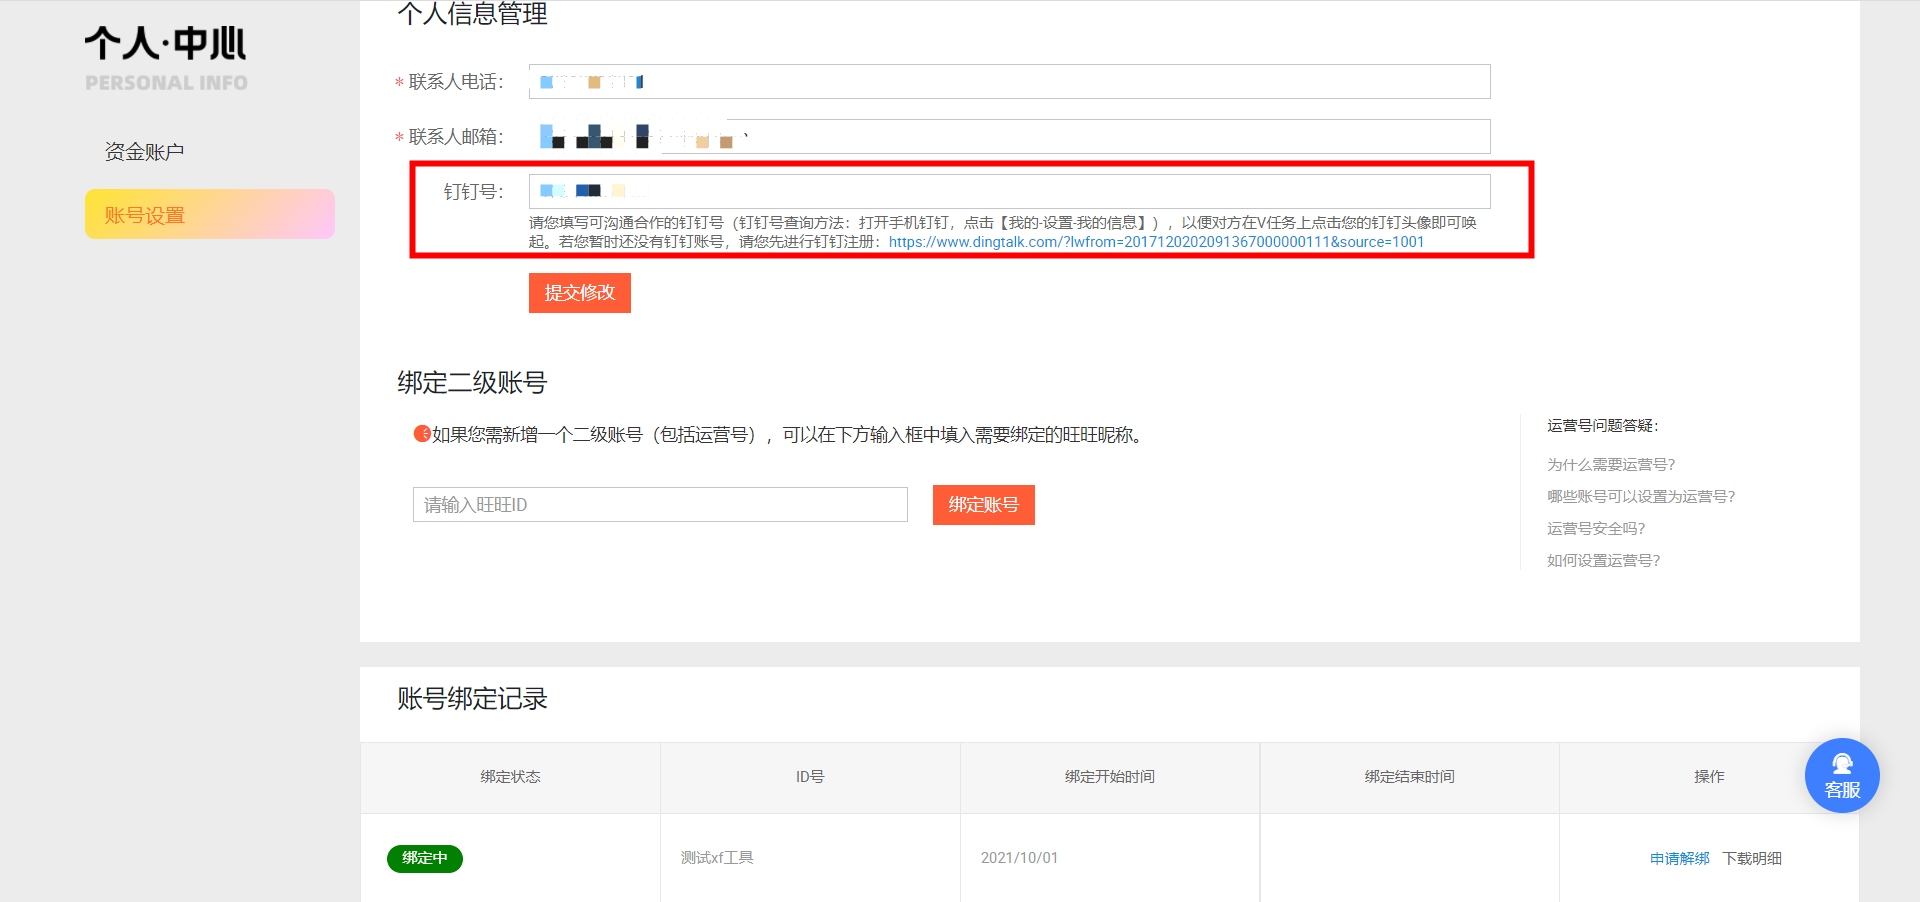Screen dimensions: 1920x902
Task: Click the 联系人邮箱 input field
Action: (1009, 137)
